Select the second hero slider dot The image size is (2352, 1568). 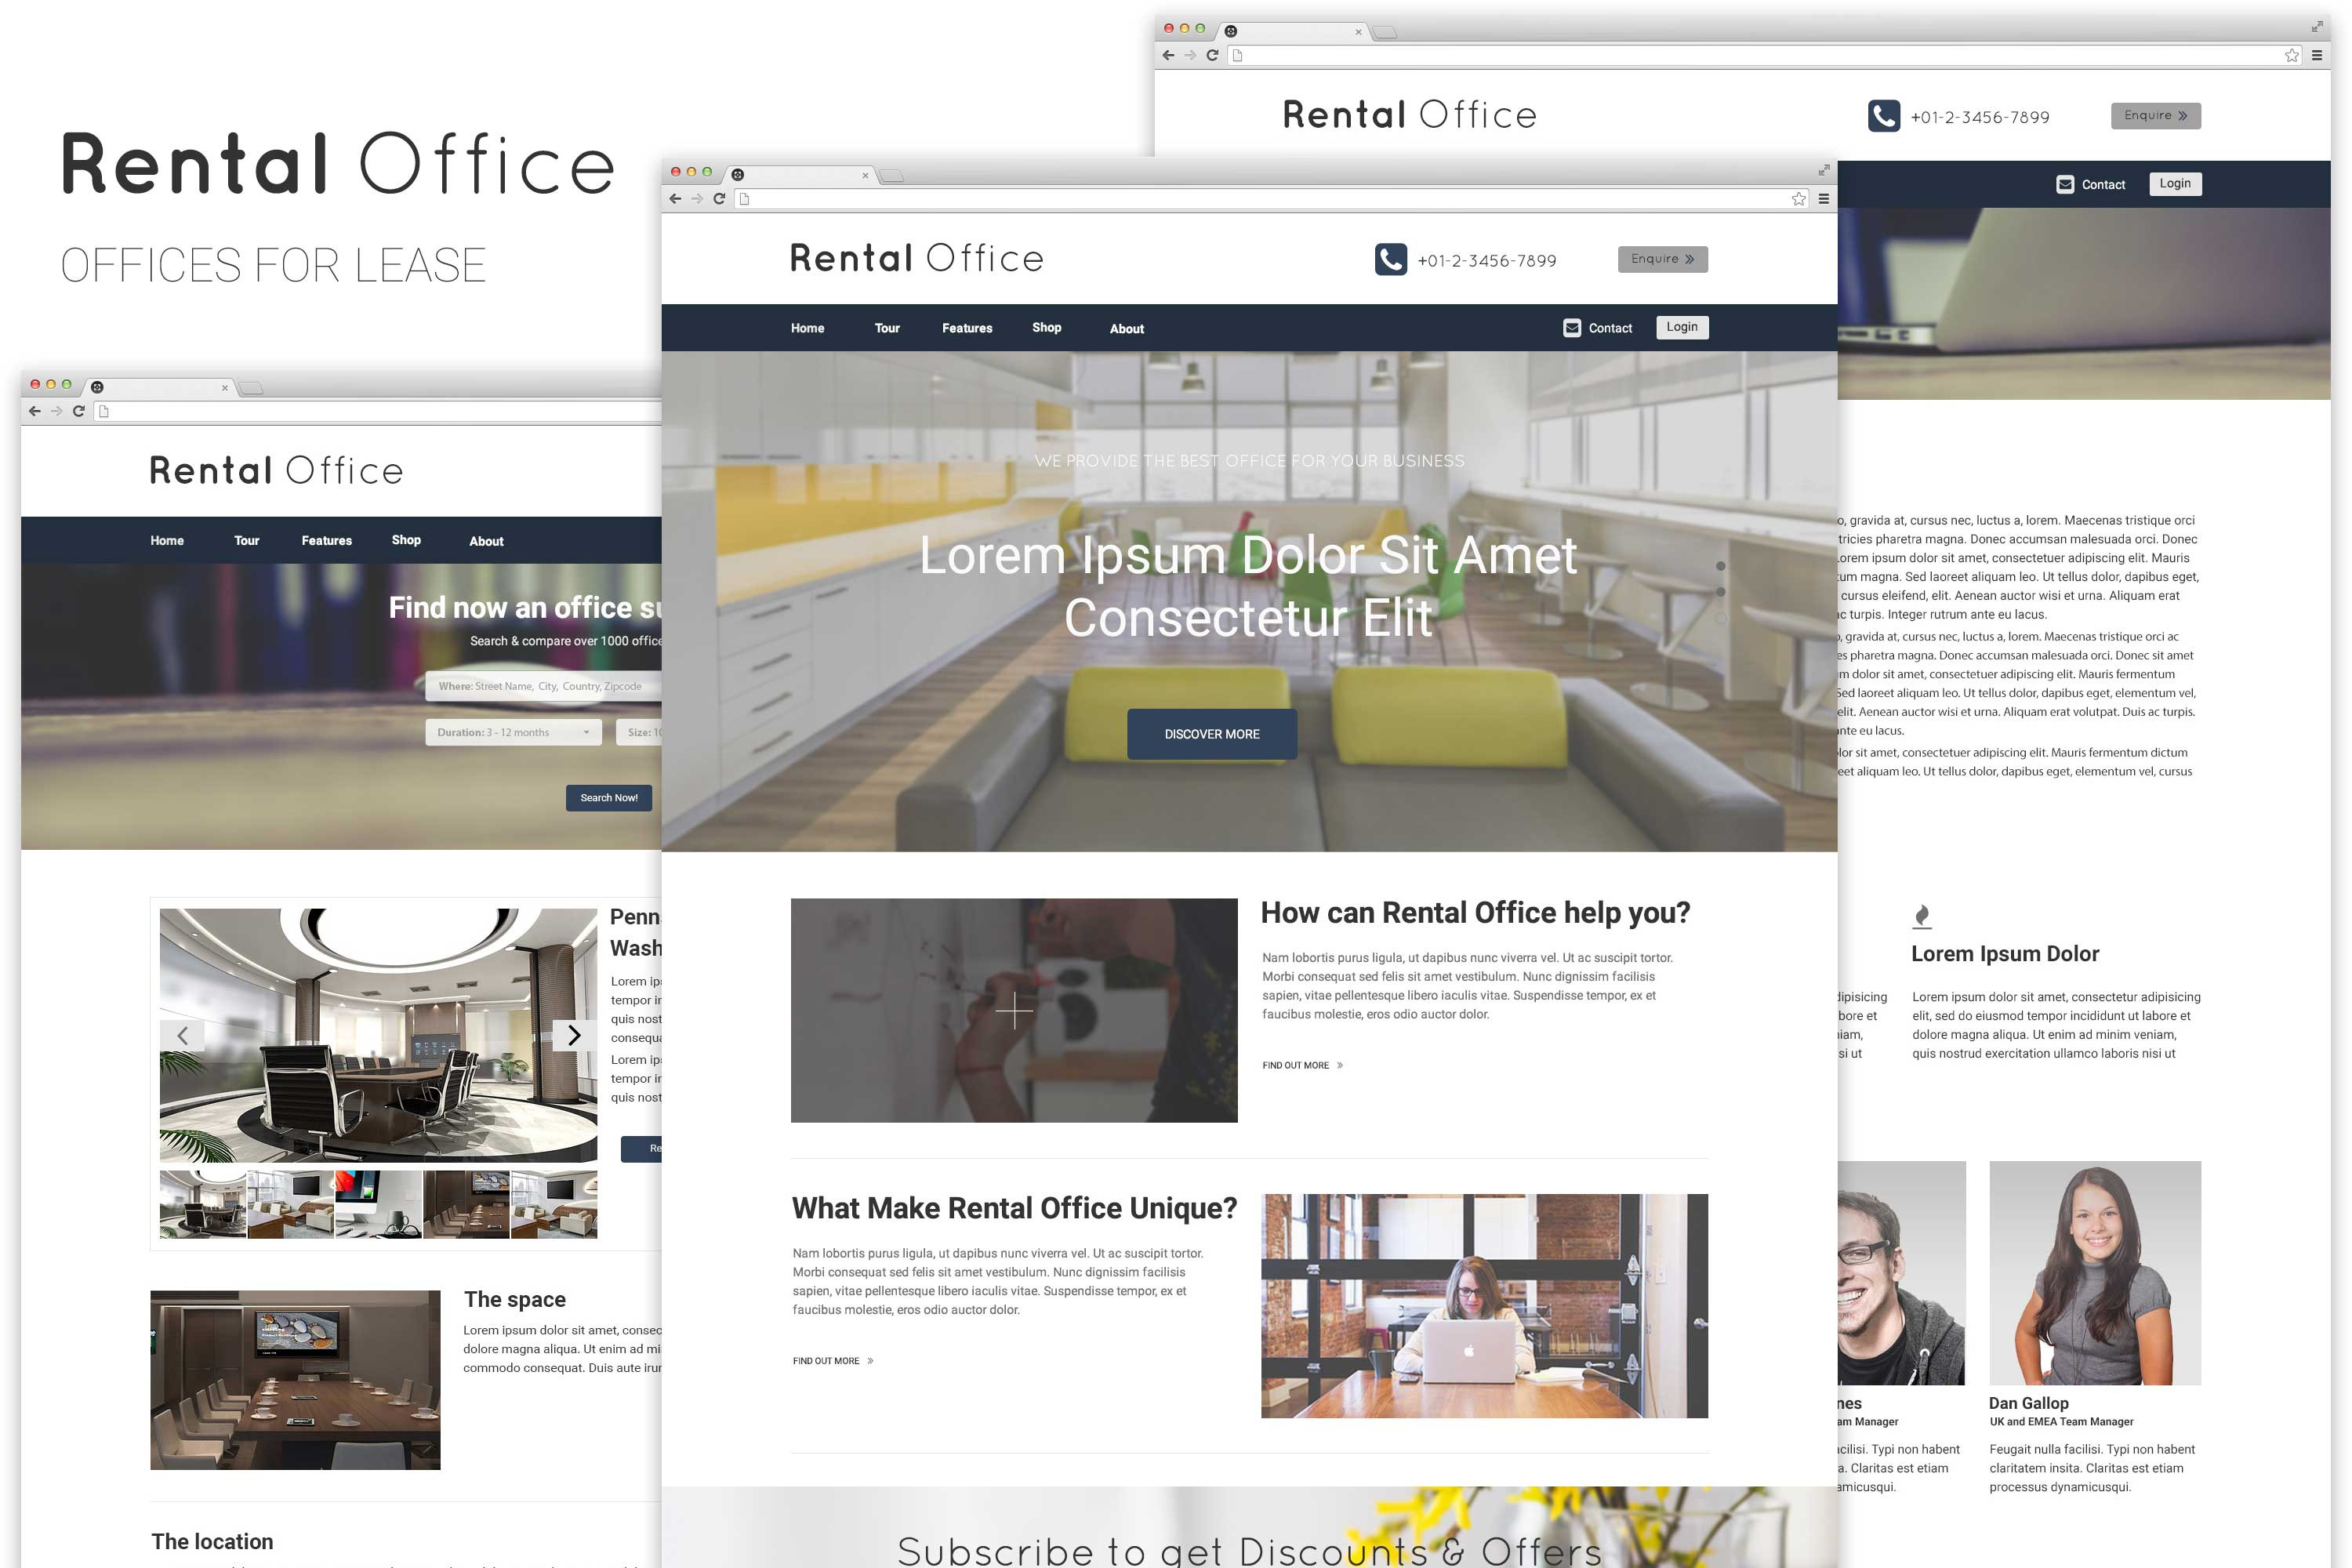[x=1721, y=592]
